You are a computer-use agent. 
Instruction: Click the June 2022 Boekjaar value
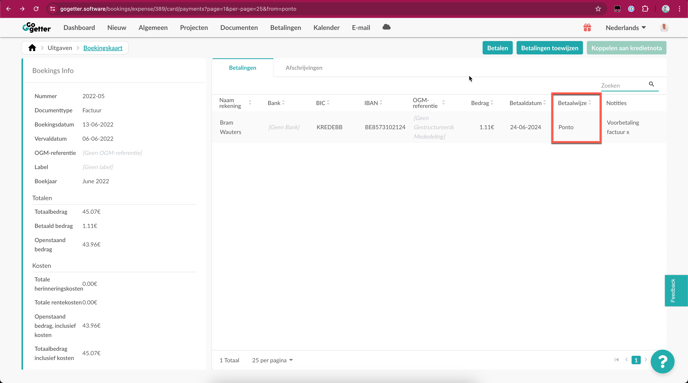click(96, 181)
